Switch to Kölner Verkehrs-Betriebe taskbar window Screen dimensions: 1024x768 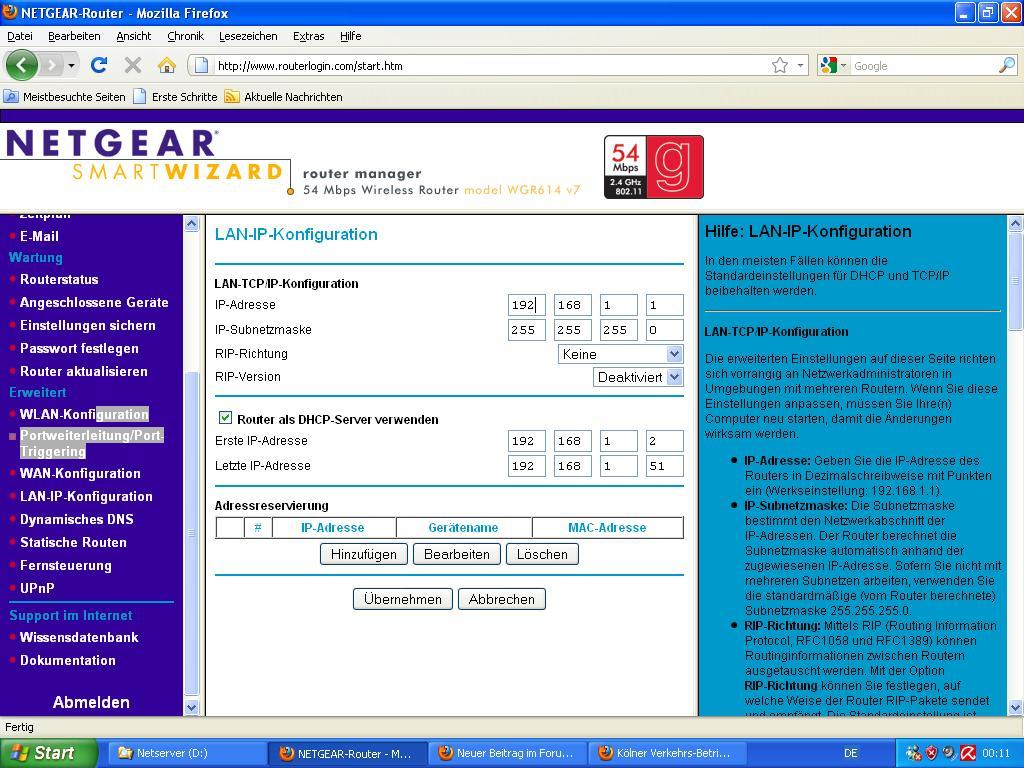pyautogui.click(x=666, y=753)
